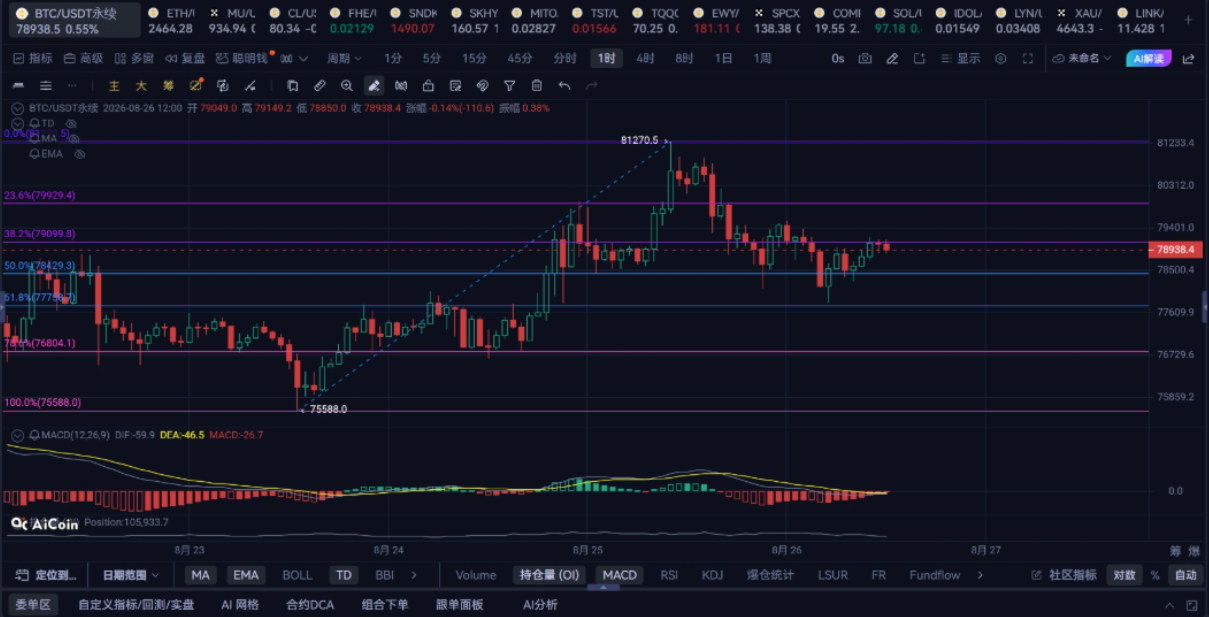Select the 分时 timeframe

pos(565,59)
